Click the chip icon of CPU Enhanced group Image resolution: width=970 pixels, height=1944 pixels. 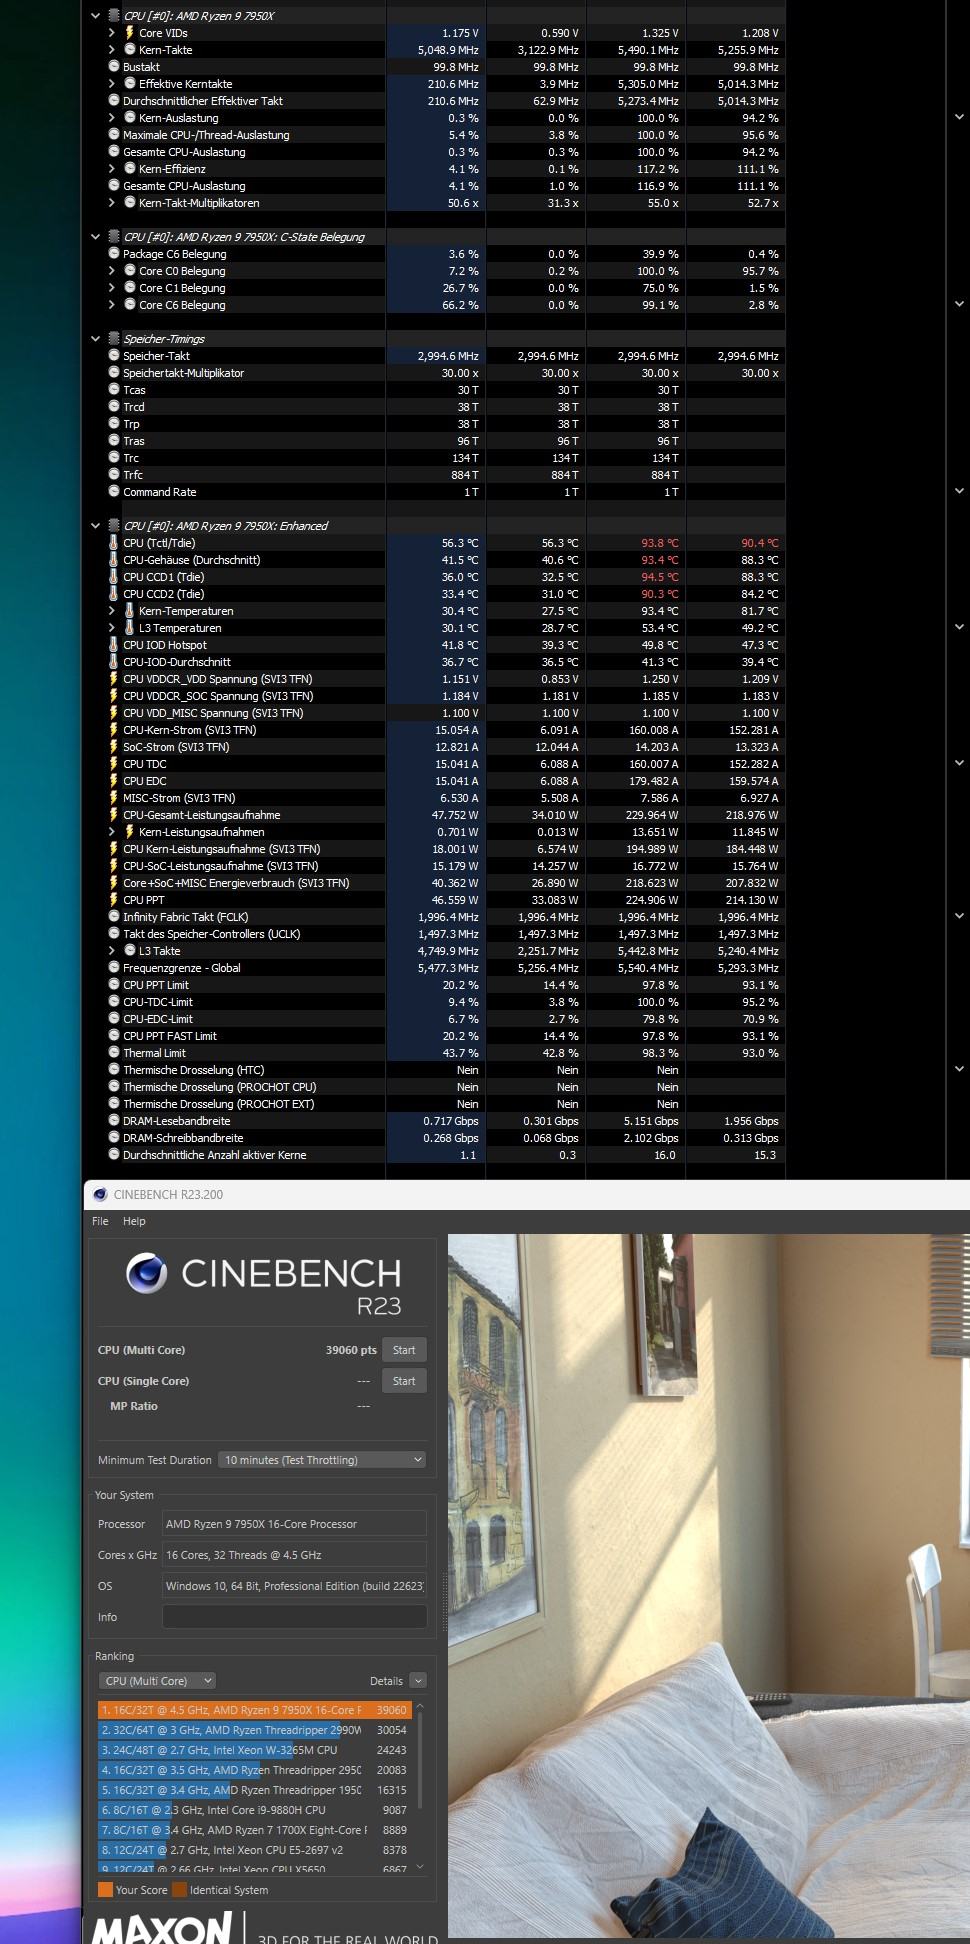pos(113,525)
